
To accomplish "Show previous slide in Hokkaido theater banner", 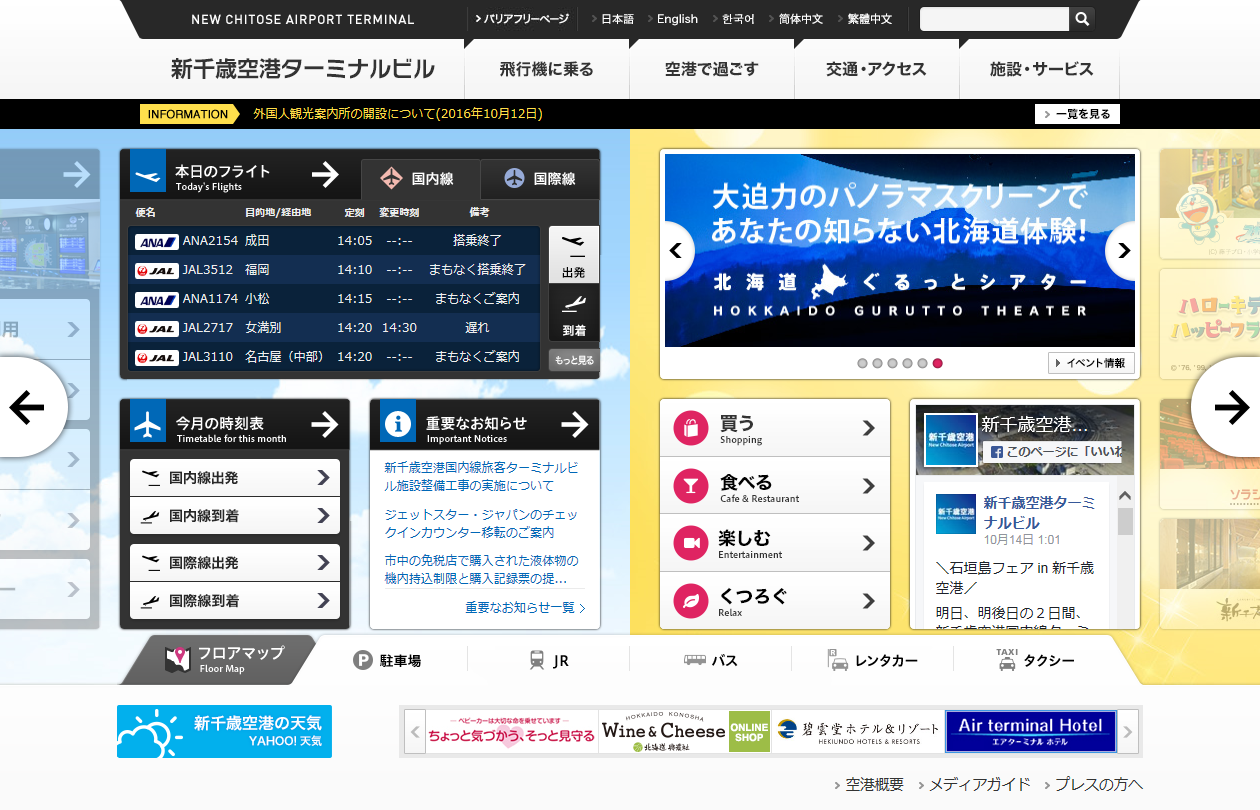I will (677, 251).
